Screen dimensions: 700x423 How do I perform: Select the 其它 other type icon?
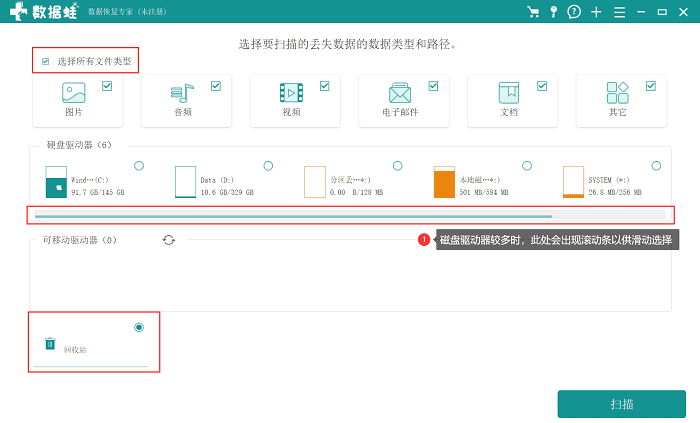pyautogui.click(x=617, y=93)
